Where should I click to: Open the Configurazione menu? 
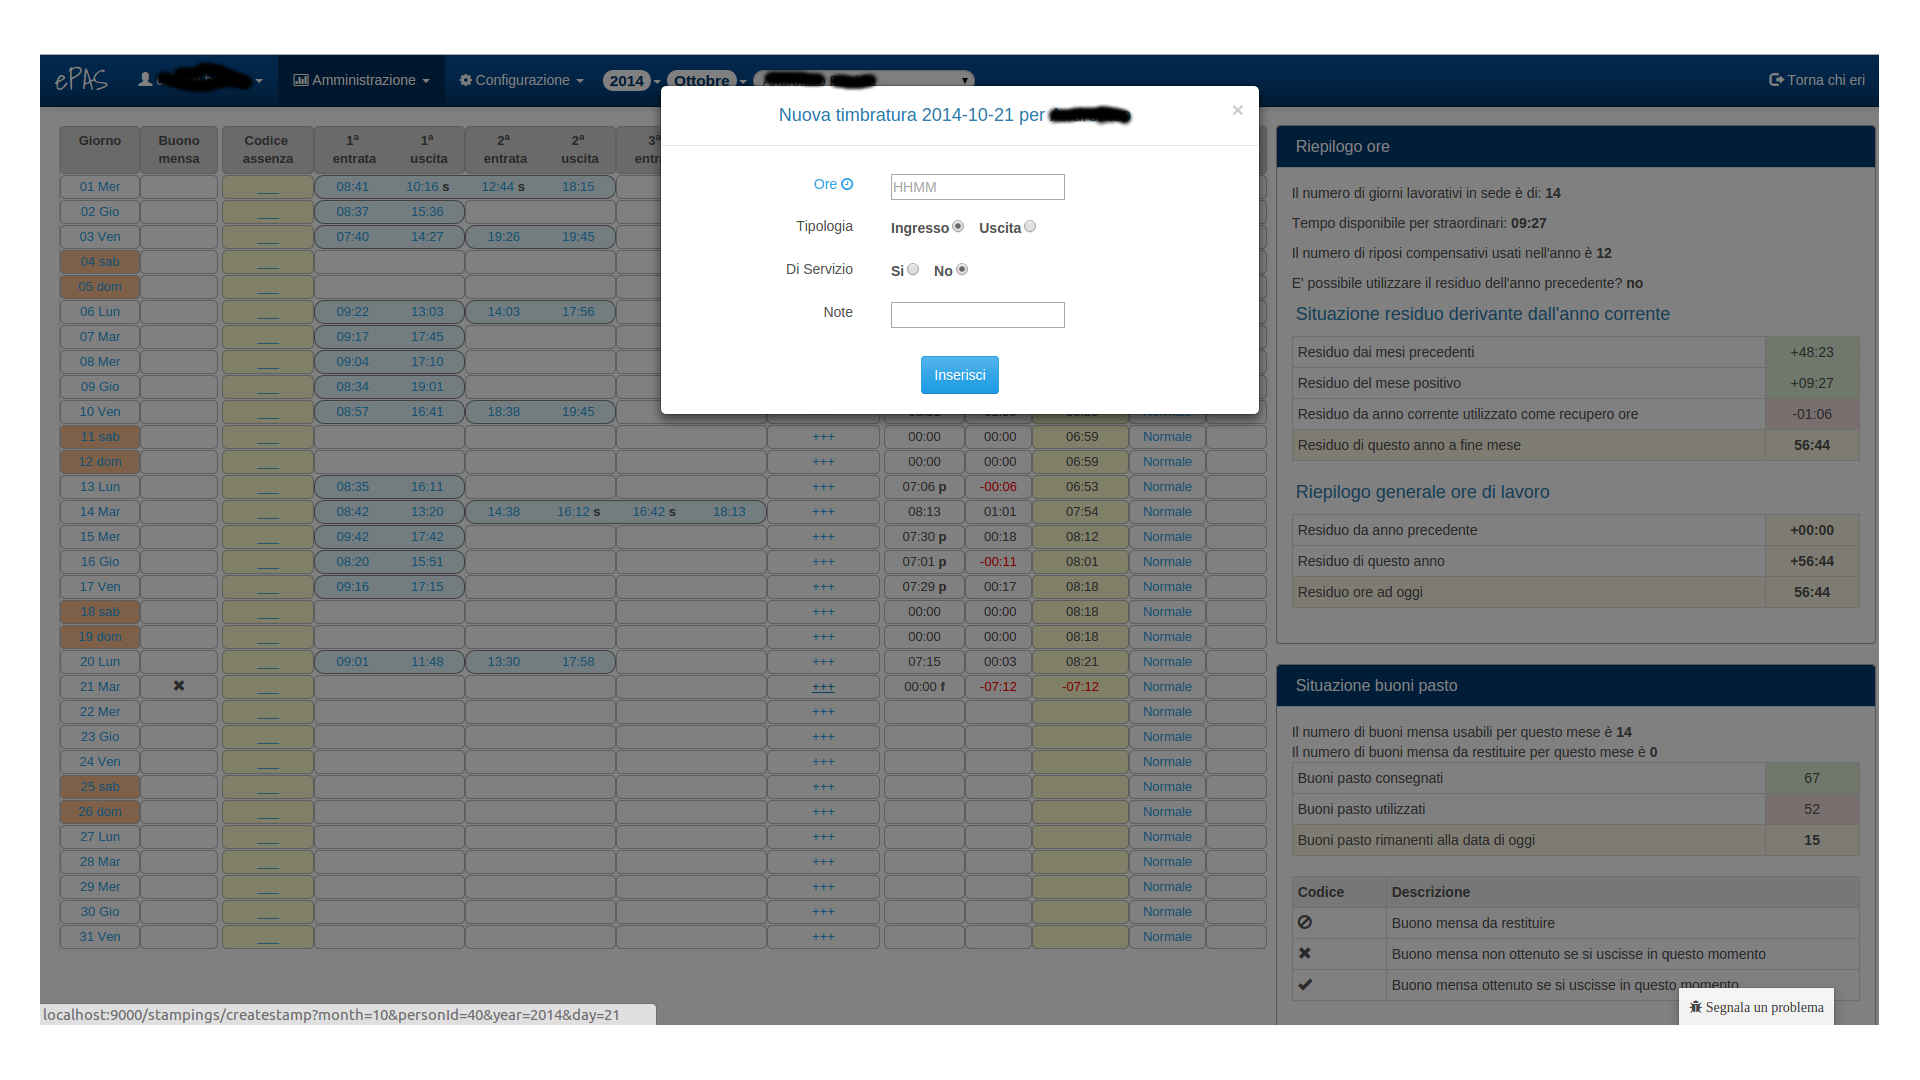[521, 80]
